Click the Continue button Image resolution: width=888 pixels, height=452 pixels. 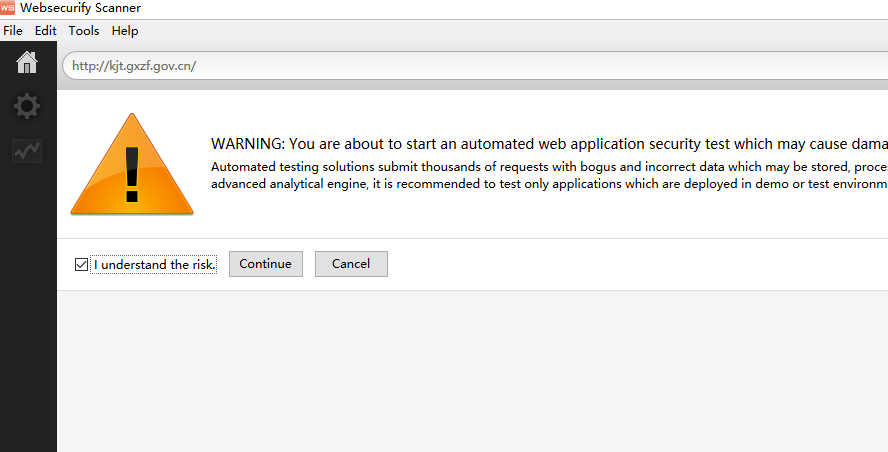(x=266, y=264)
